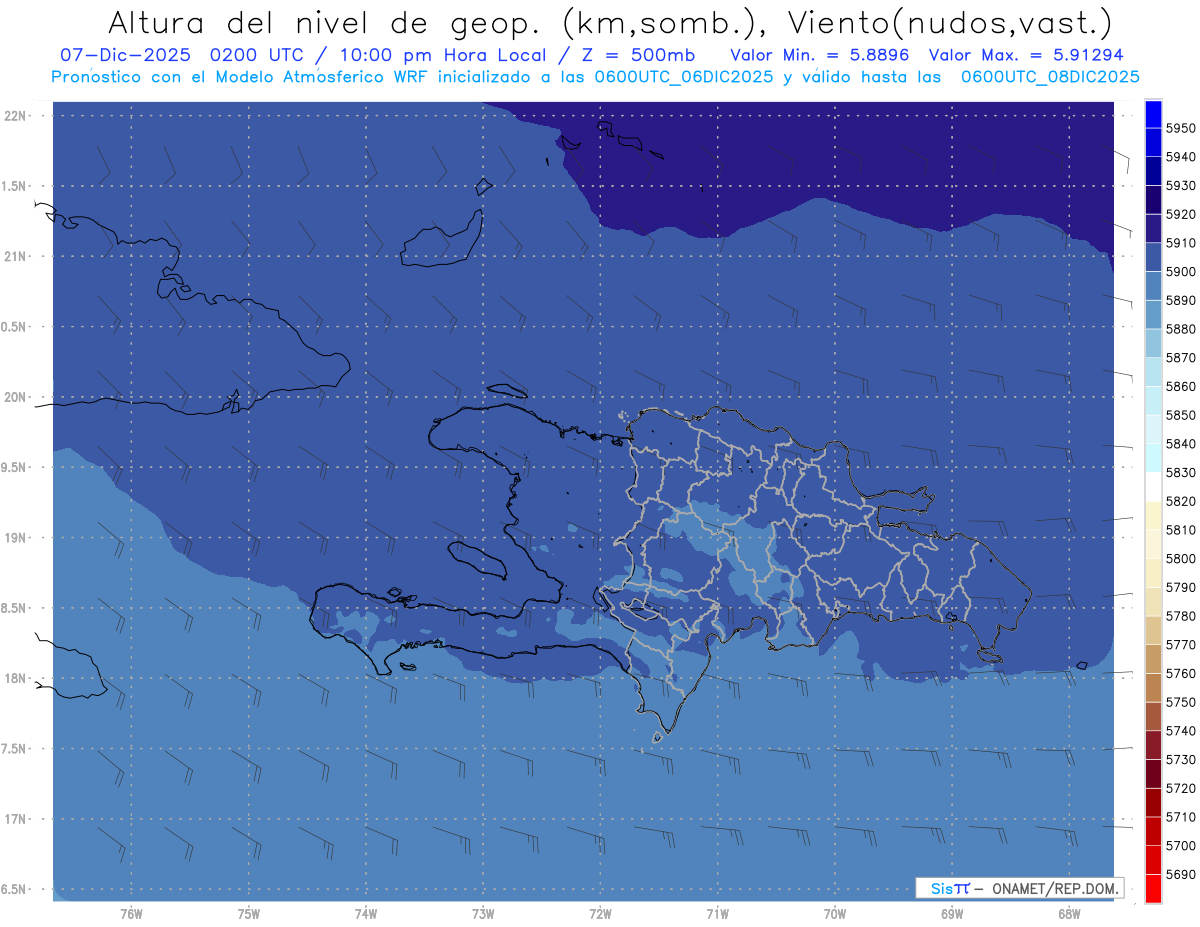Click the 'Z = 500mb' level text
The width and height of the screenshot is (1200, 927).
pyautogui.click(x=638, y=55)
